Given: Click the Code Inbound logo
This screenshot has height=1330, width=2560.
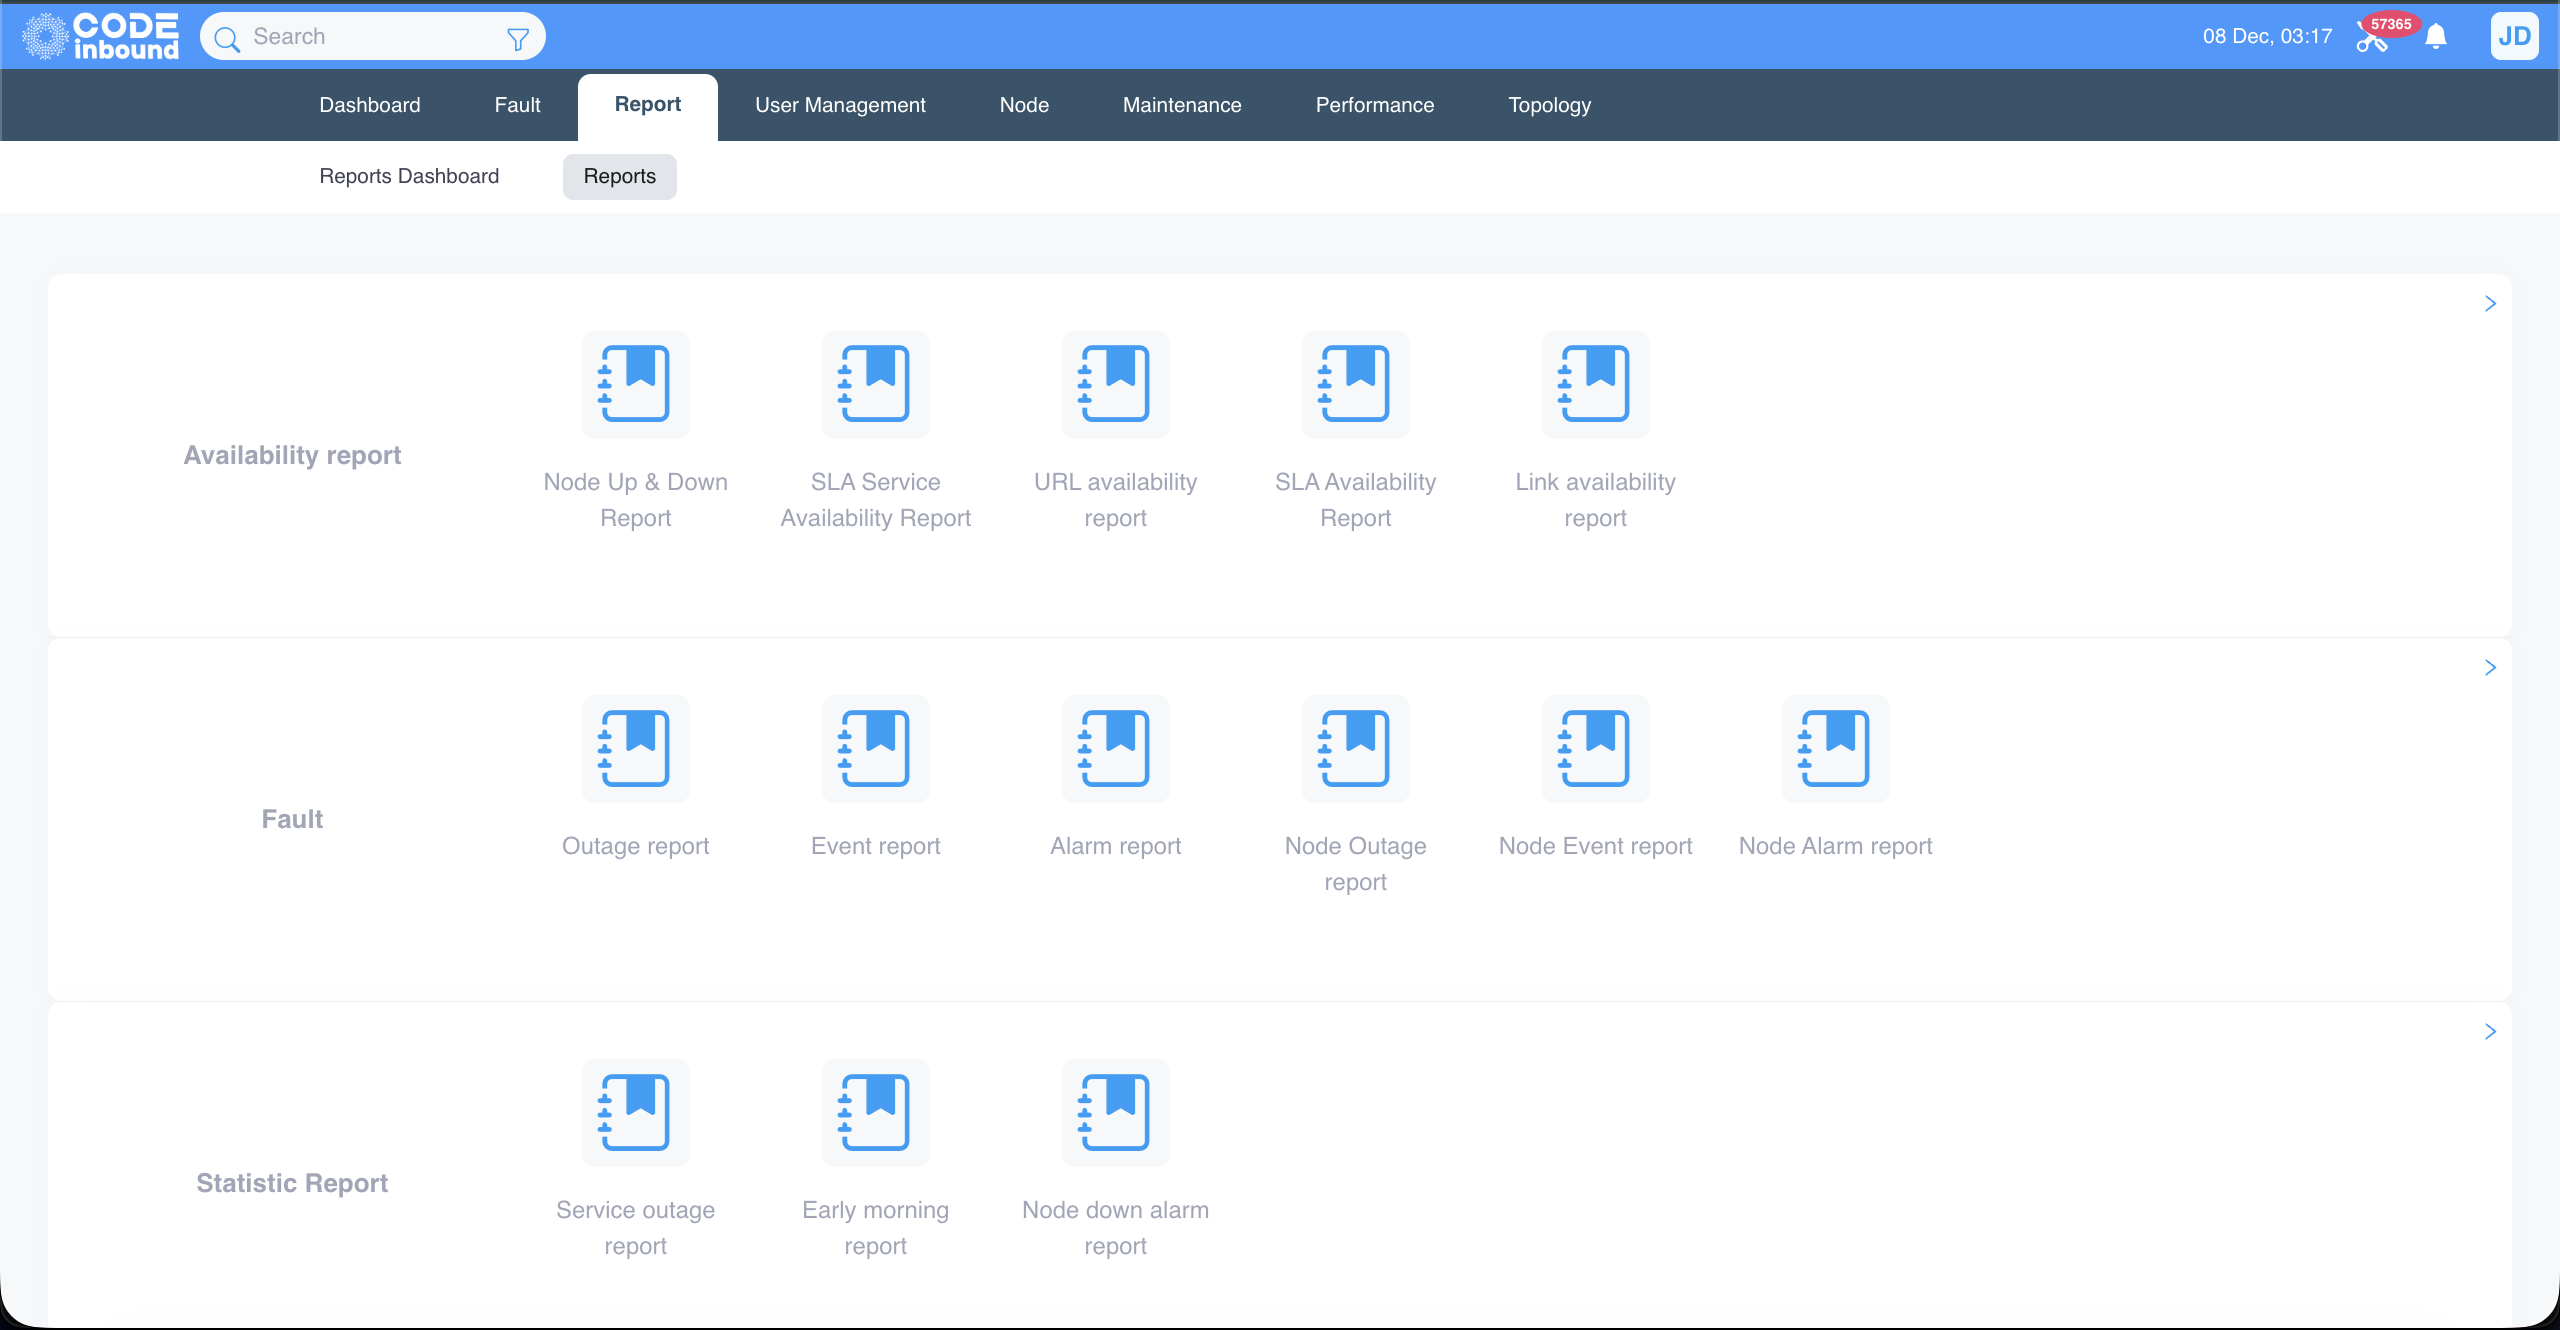Looking at the screenshot, I should pyautogui.click(x=101, y=37).
